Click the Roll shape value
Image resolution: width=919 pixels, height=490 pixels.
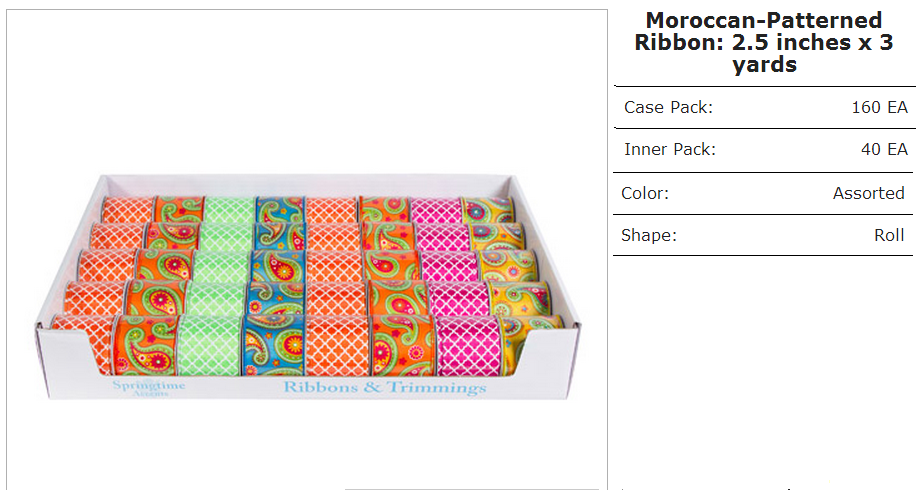click(x=889, y=236)
